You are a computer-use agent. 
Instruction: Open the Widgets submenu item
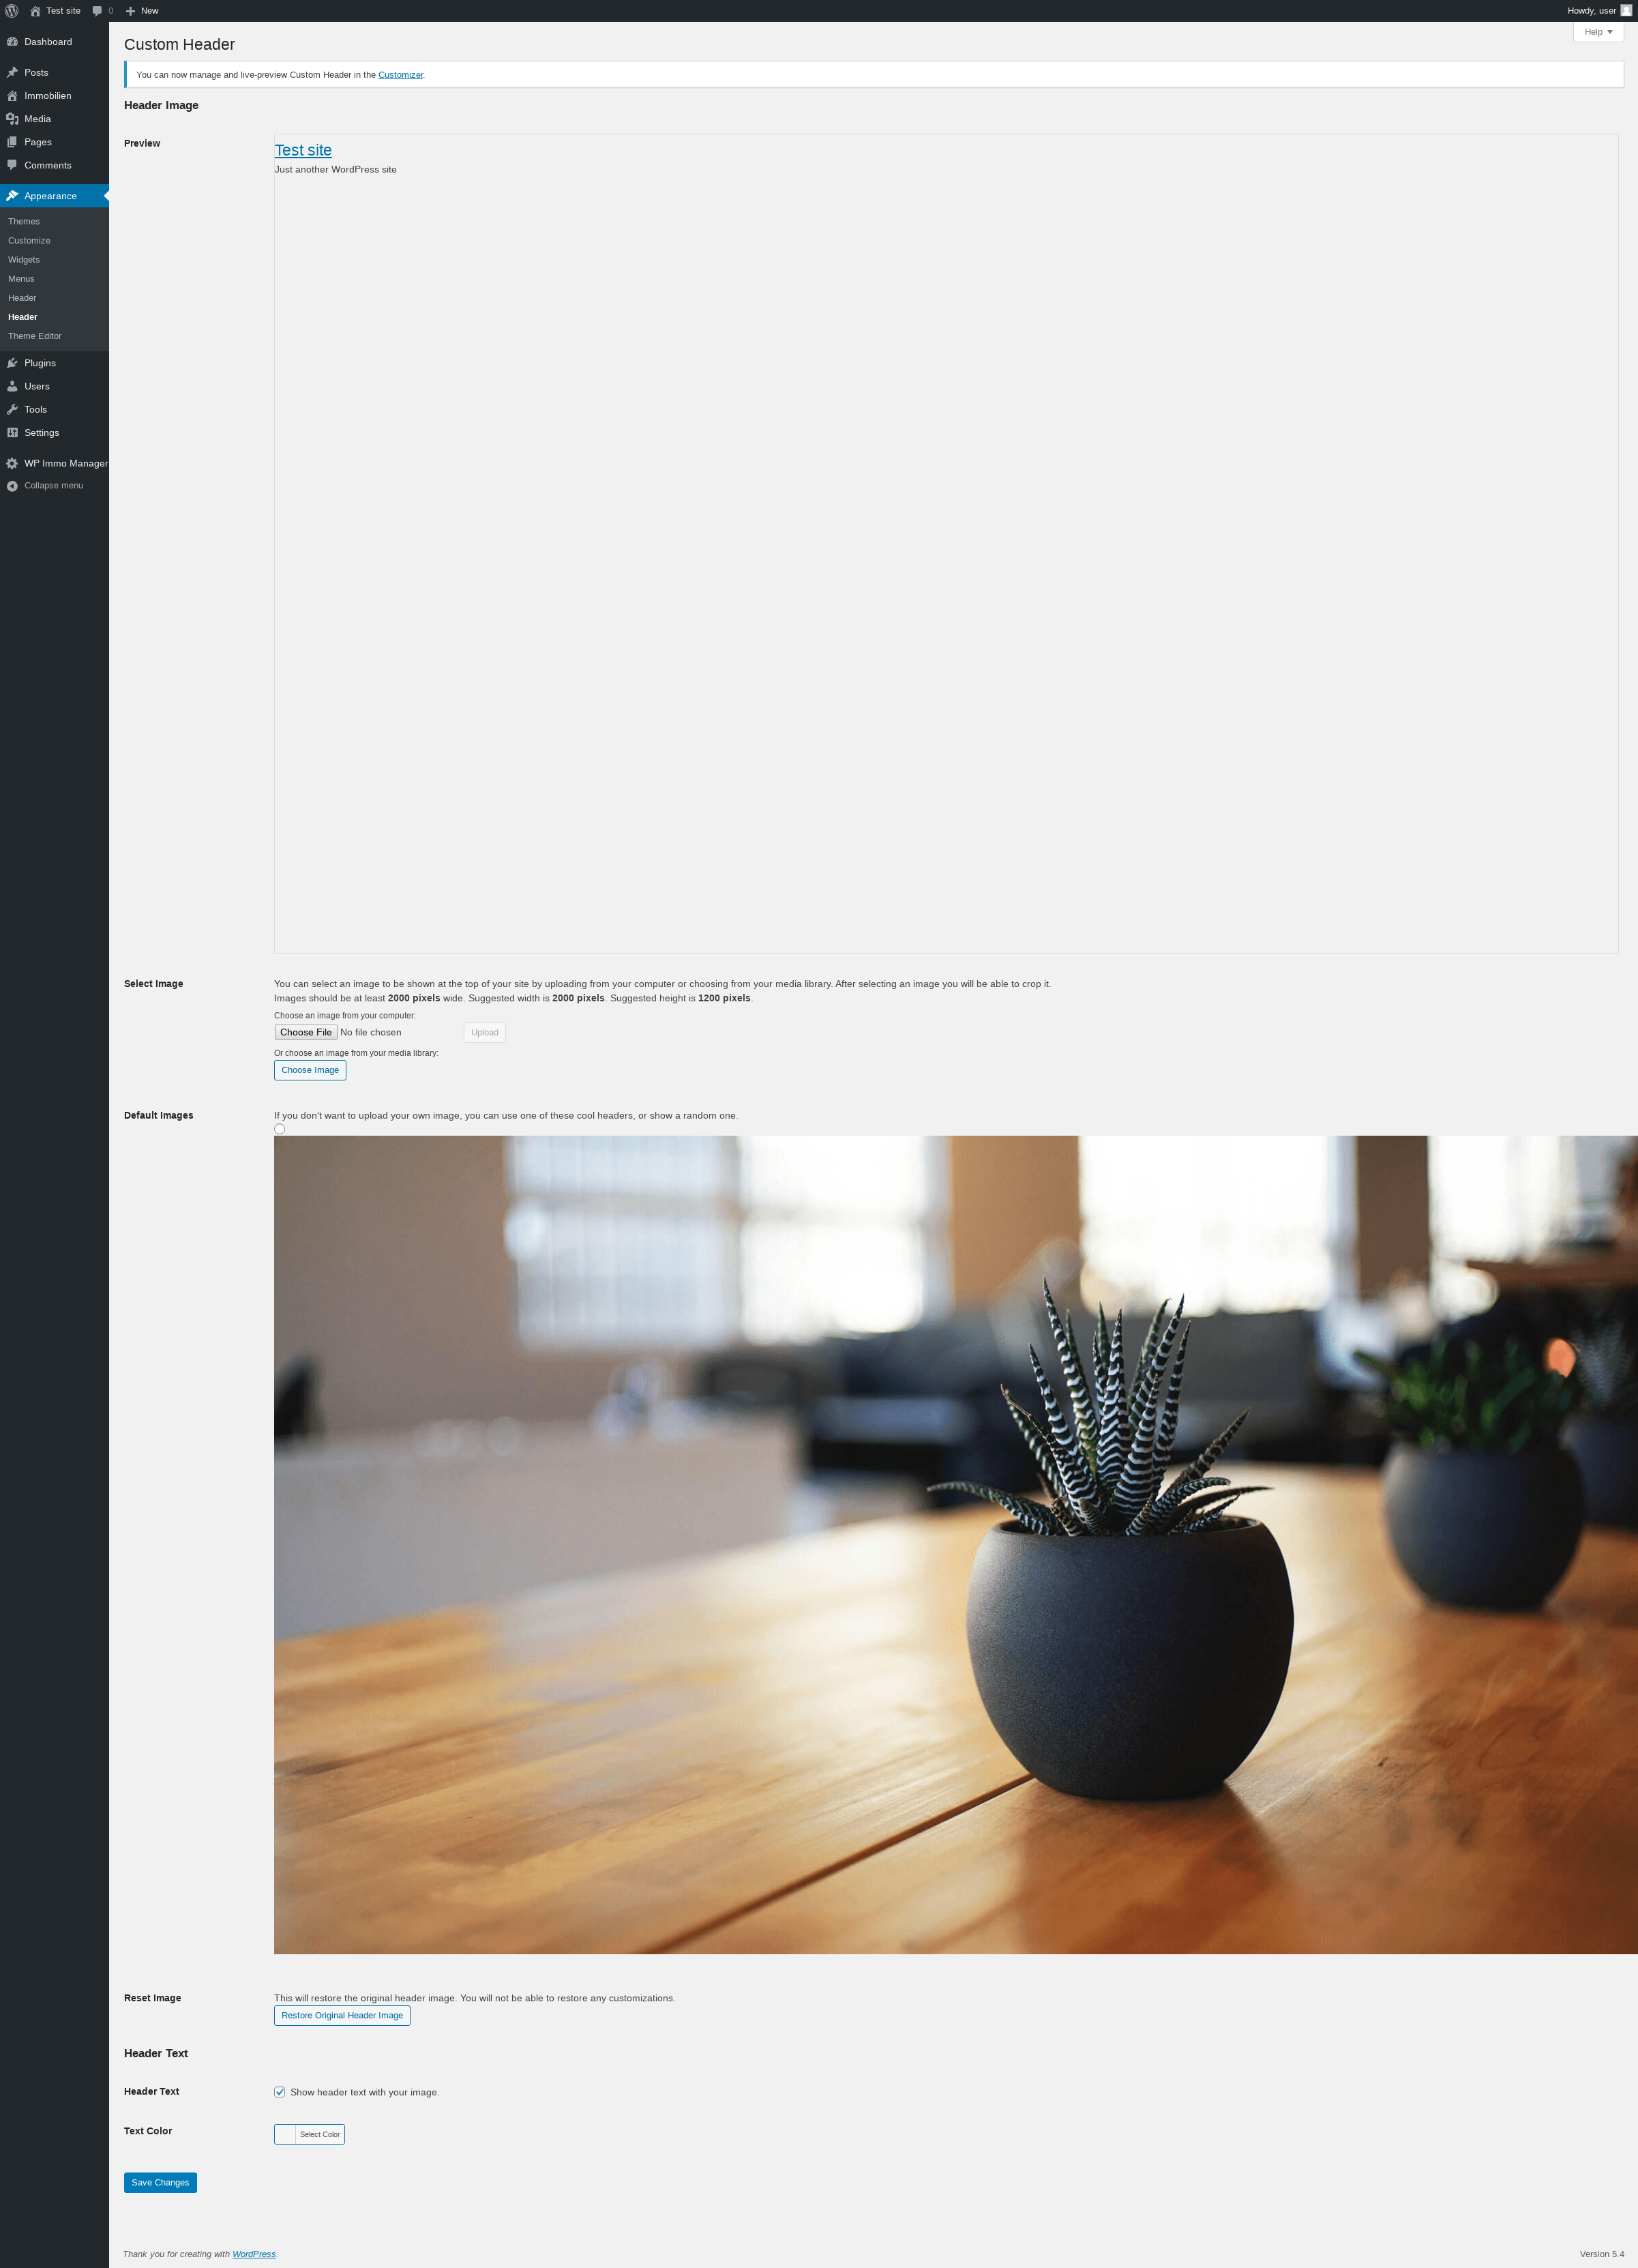(24, 260)
